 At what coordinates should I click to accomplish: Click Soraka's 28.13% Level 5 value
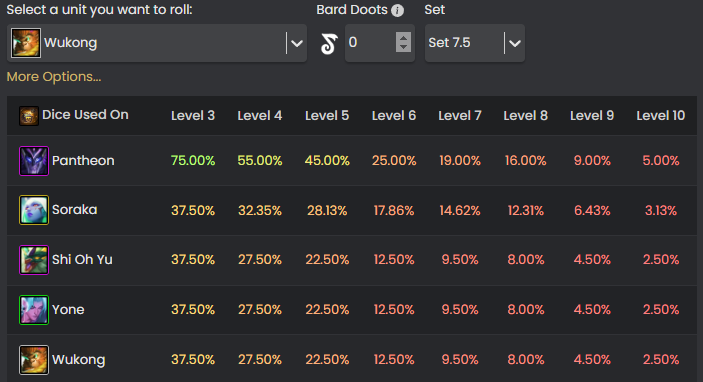[327, 210]
